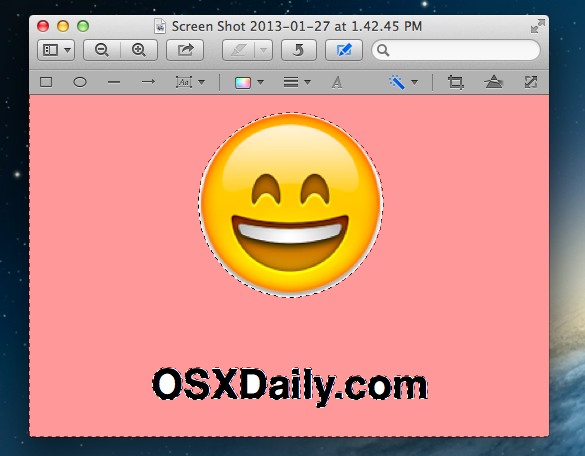Open the font style A button
Screen dimensions: 585x456
point(337,82)
